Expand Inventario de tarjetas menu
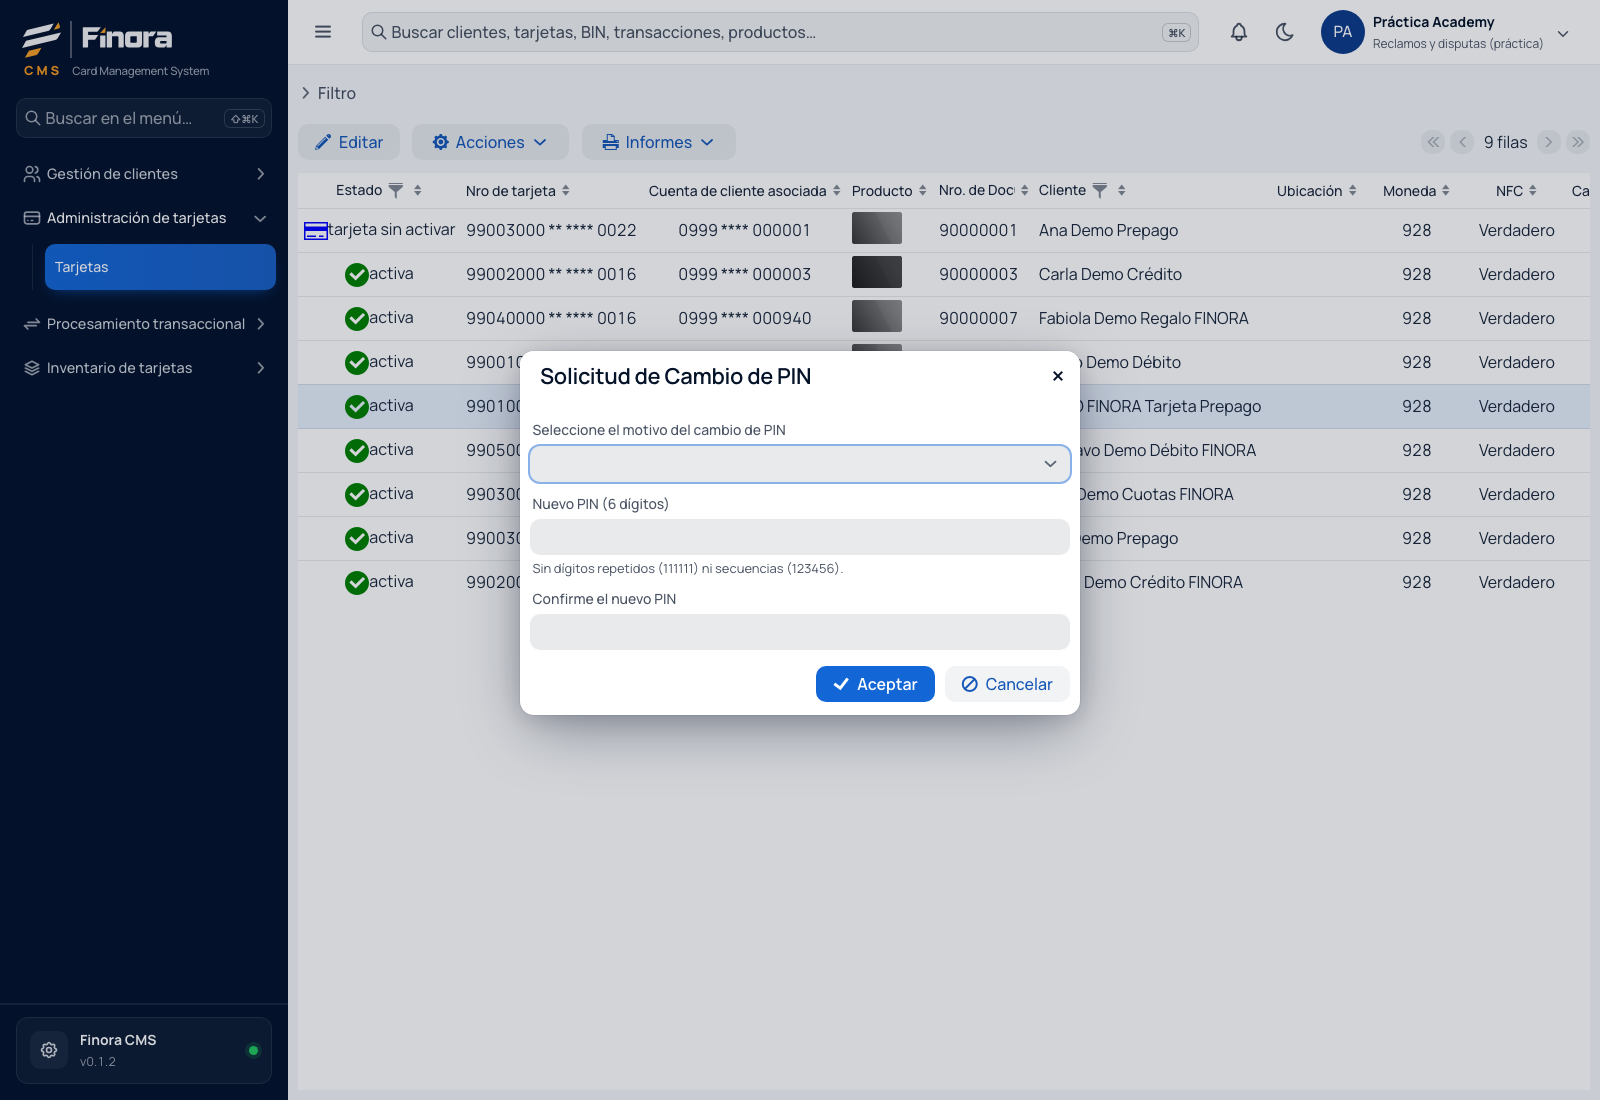1600x1100 pixels. click(144, 368)
